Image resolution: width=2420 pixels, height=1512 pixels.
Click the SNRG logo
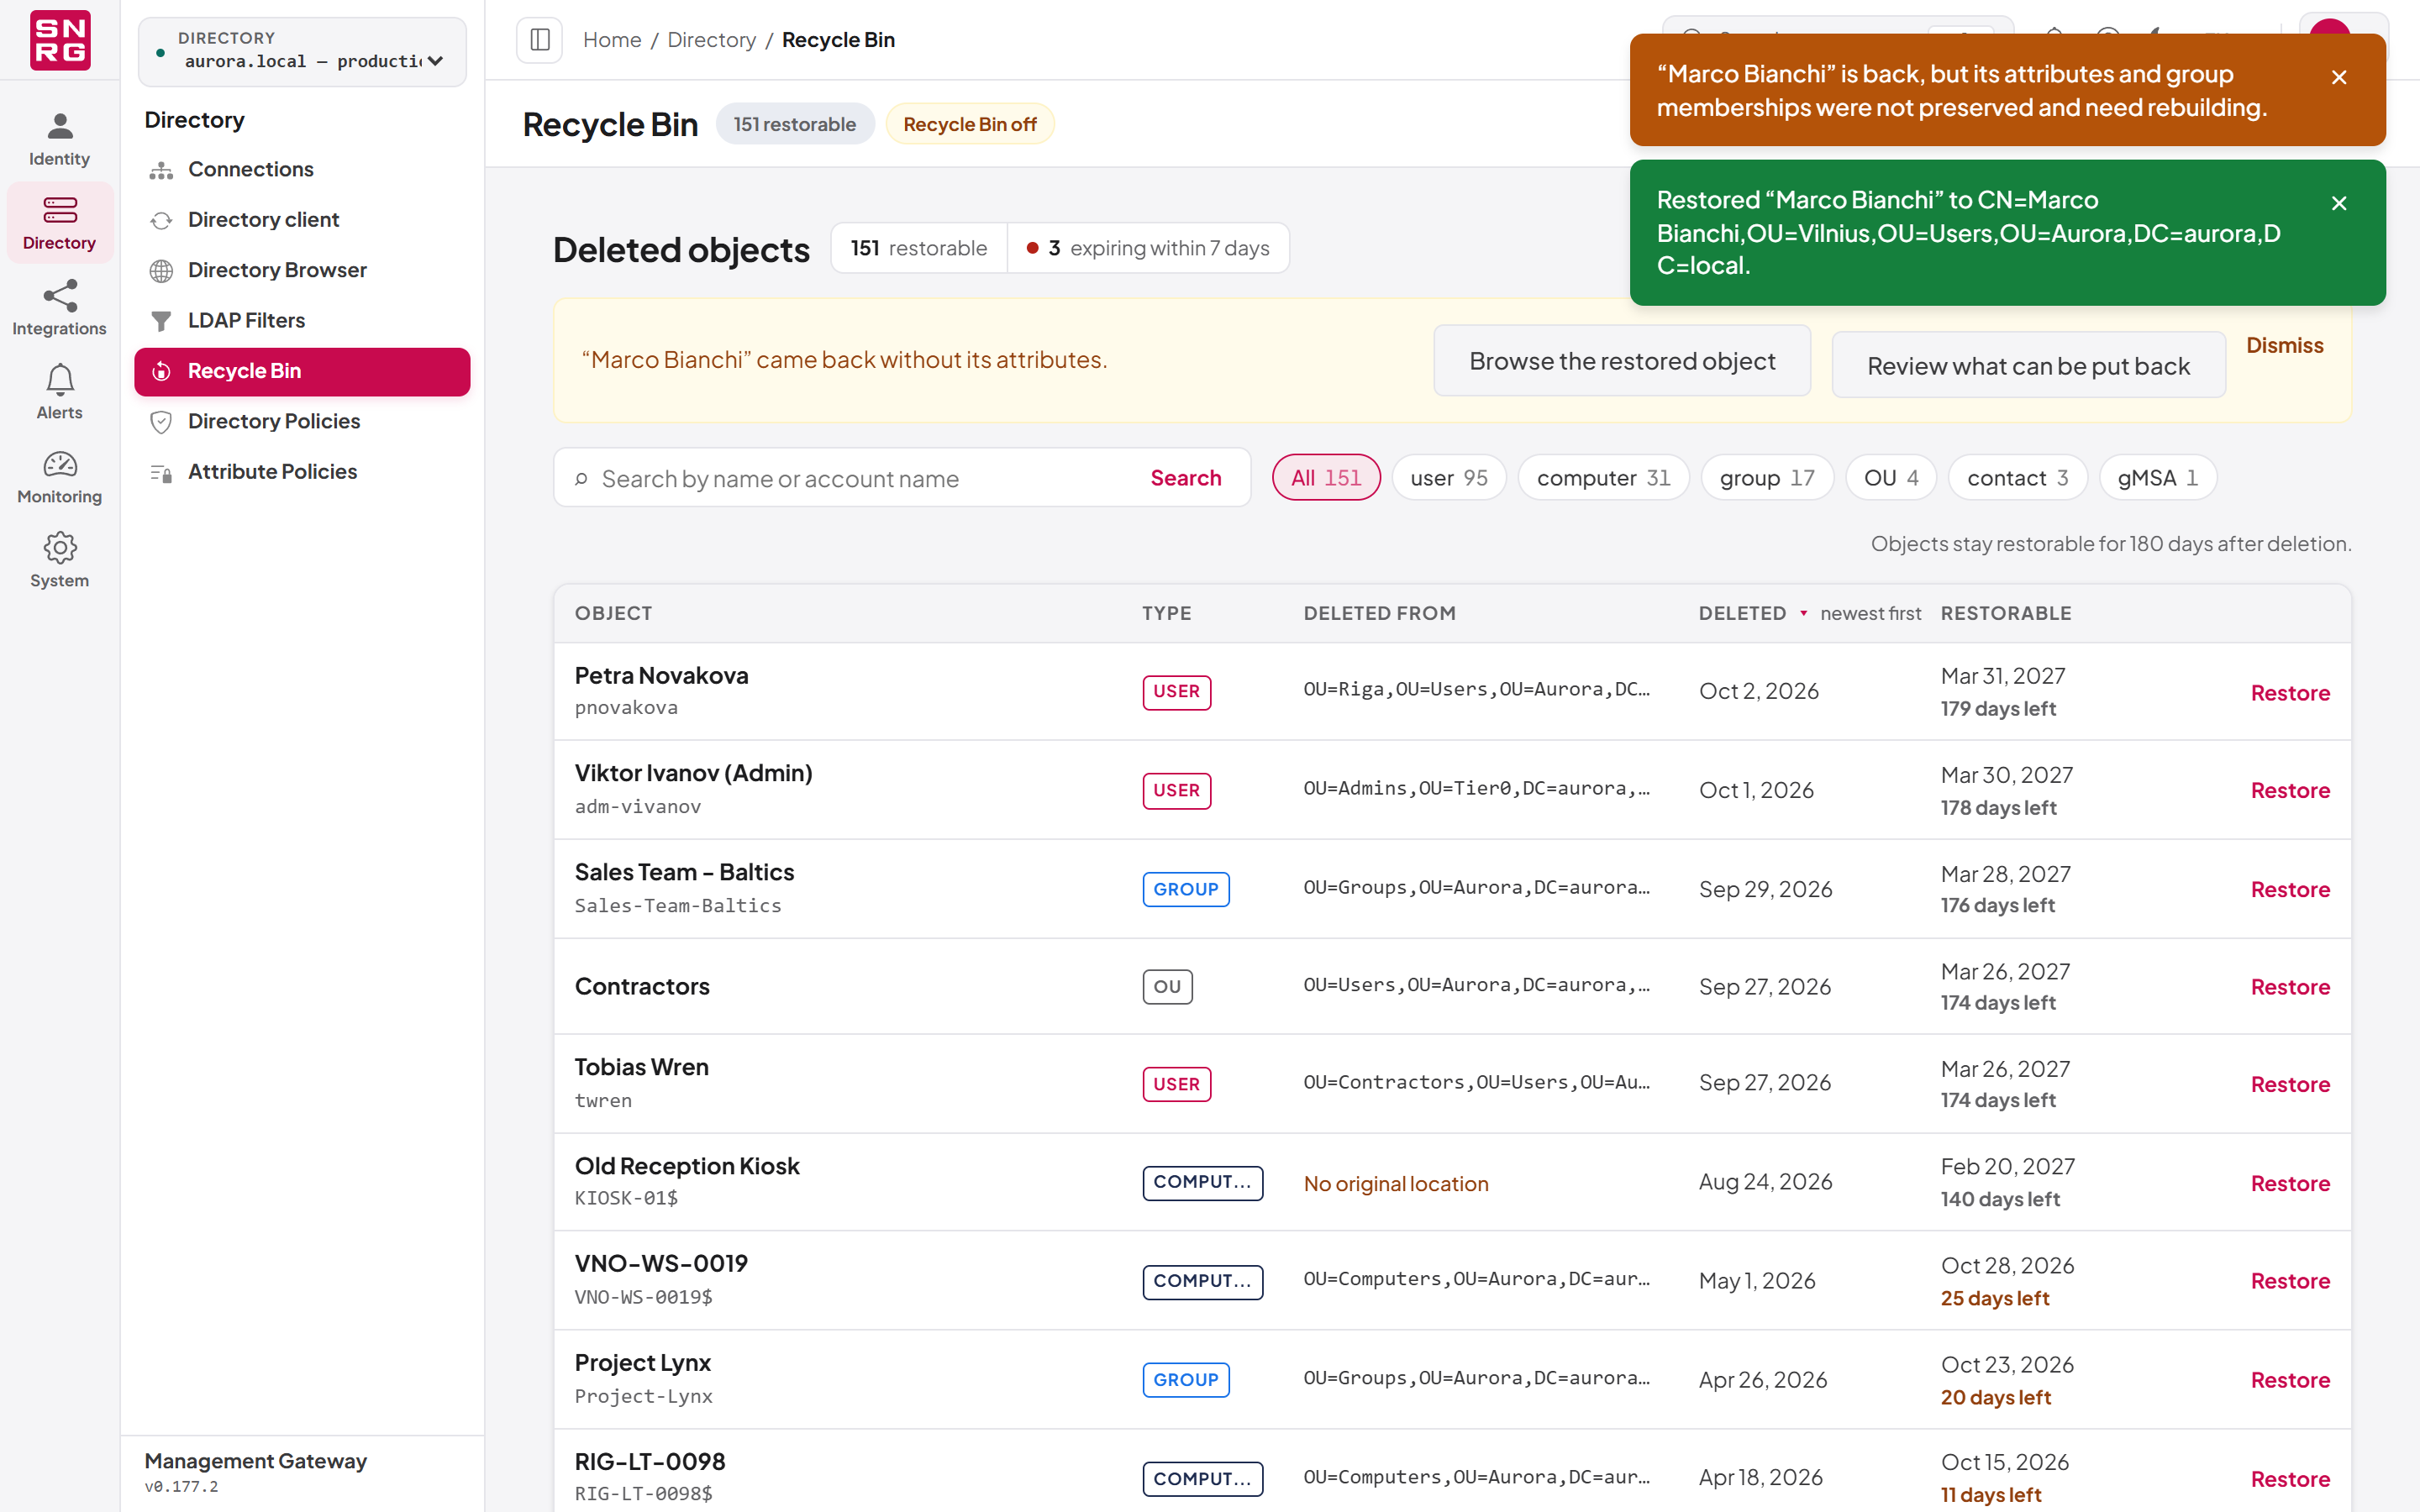click(x=60, y=40)
